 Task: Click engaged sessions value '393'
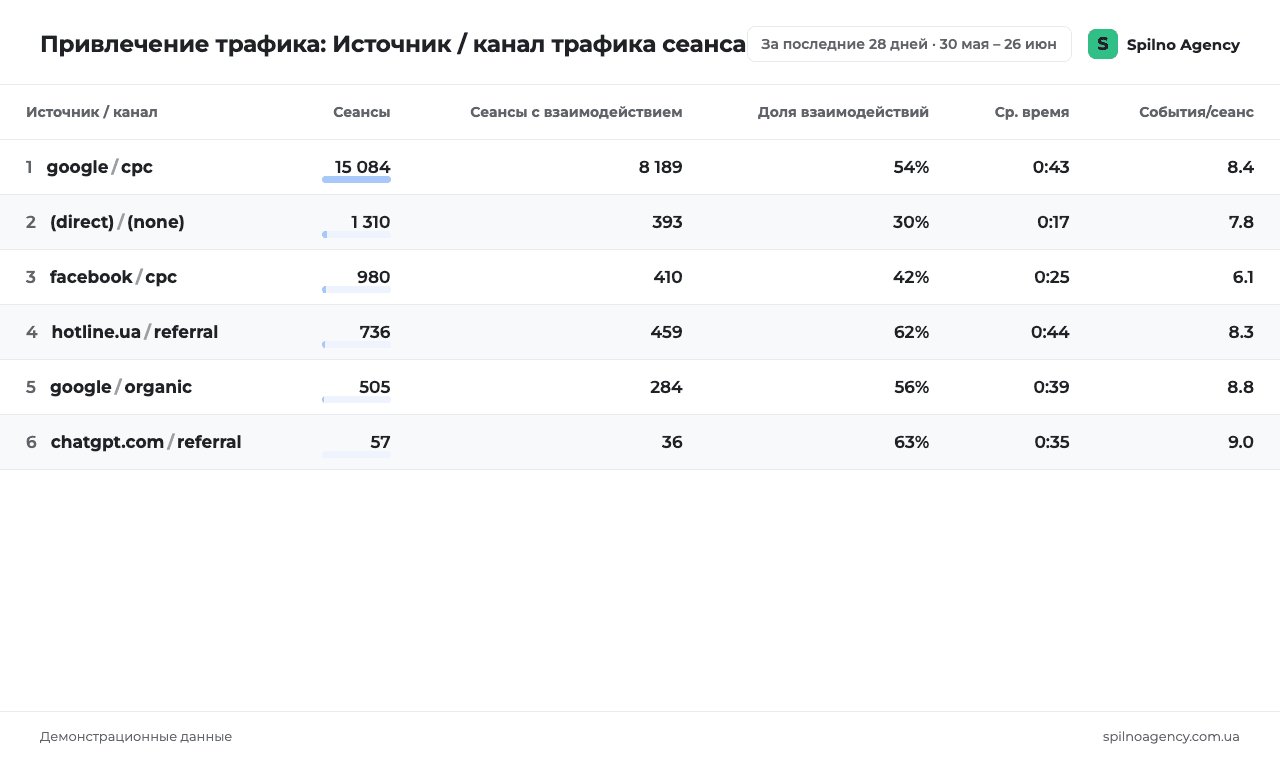point(667,222)
